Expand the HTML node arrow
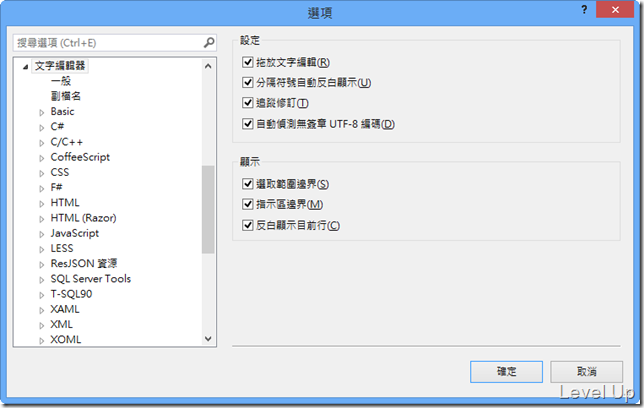Screen dimensions: 644x408 point(41,203)
